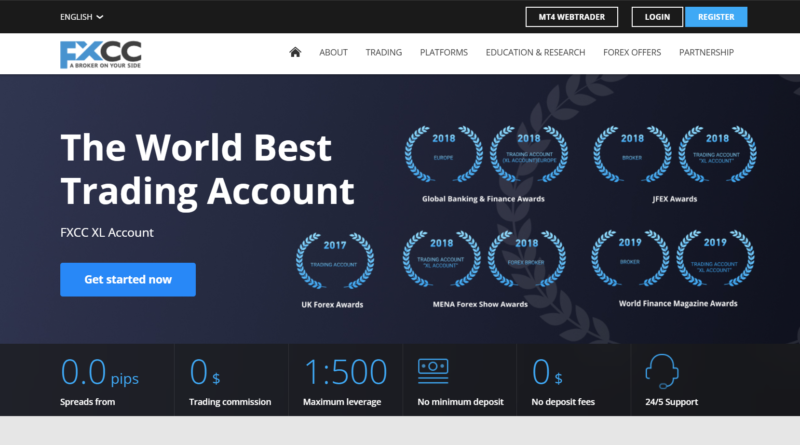800x445 pixels.
Task: Click the 2019 Broker award wreath
Action: point(630,258)
